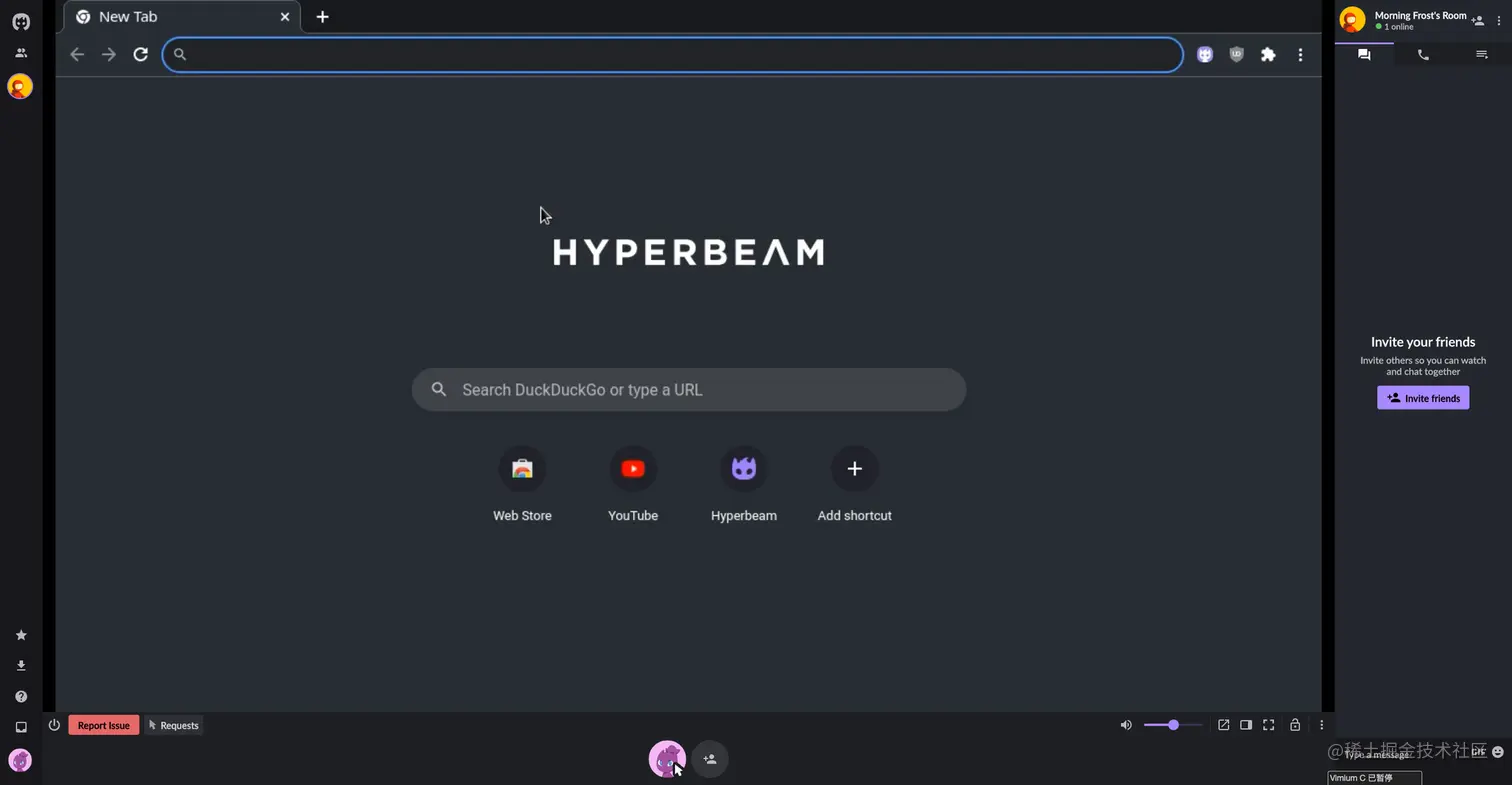This screenshot has height=785, width=1512.
Task: Open the Requests control button
Action: pyautogui.click(x=174, y=725)
